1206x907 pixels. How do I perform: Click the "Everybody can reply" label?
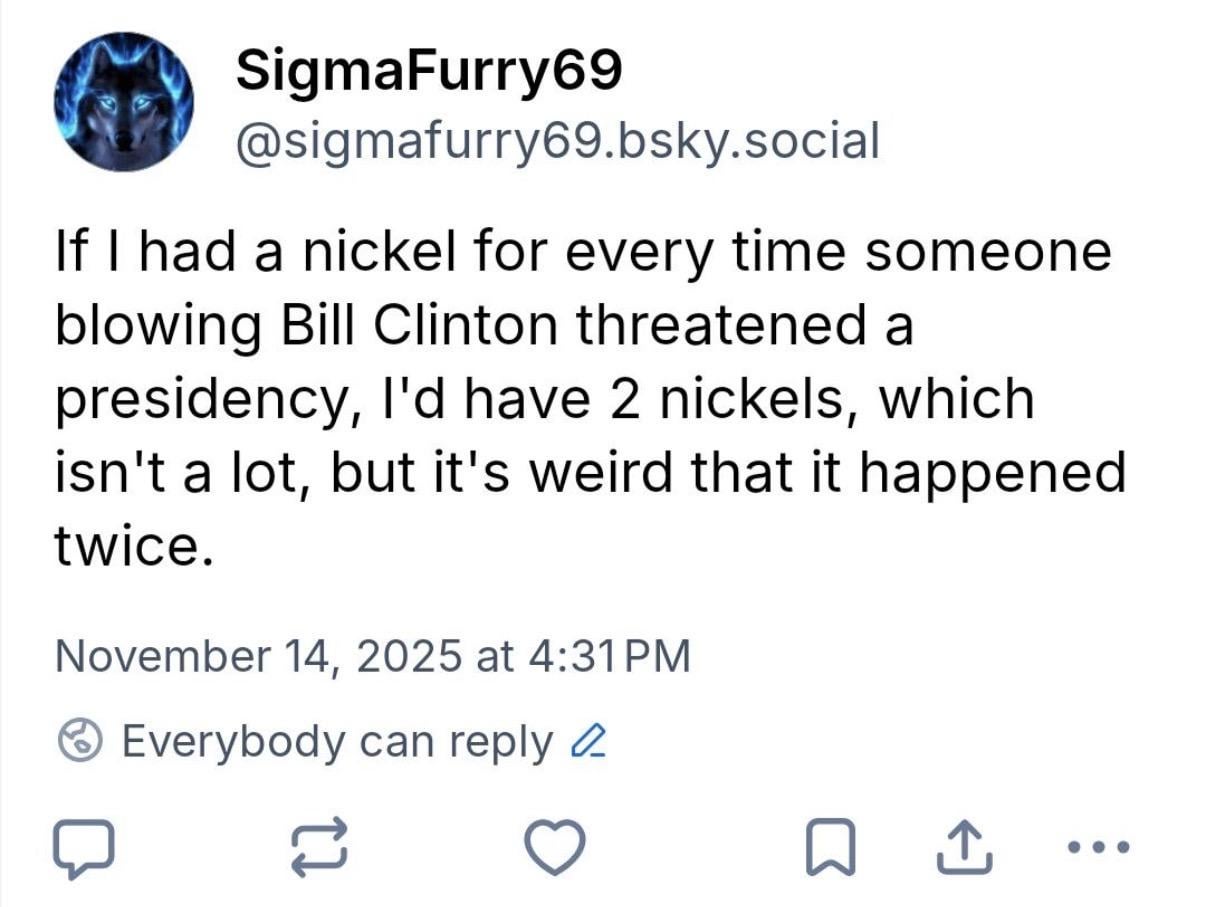[x=336, y=741]
